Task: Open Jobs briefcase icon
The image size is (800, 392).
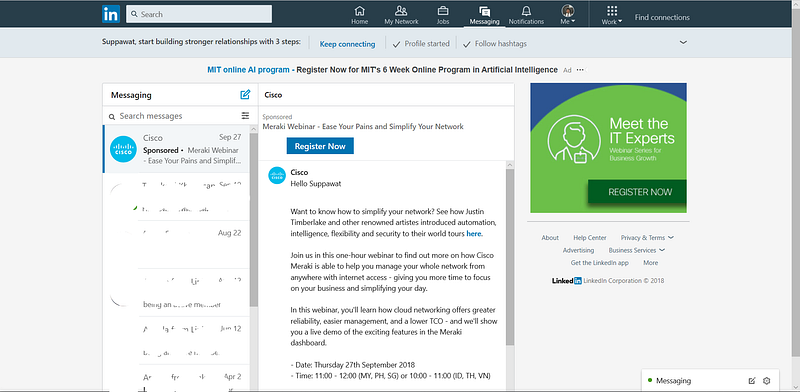Action: click(443, 15)
